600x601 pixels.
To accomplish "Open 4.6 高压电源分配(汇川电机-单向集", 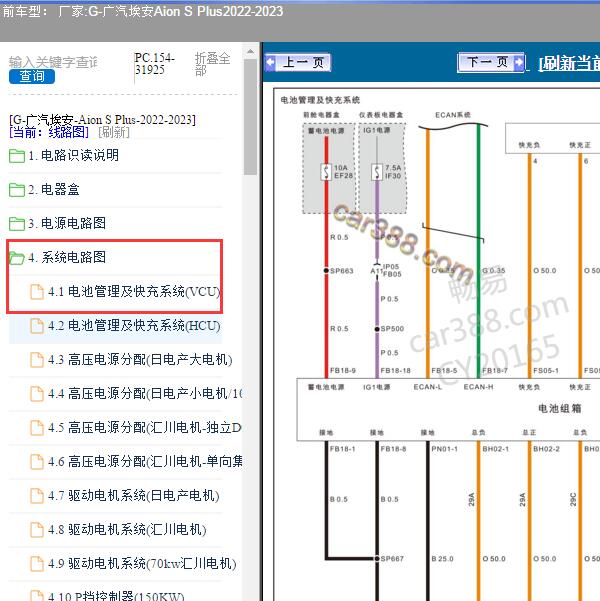I will [x=145, y=462].
